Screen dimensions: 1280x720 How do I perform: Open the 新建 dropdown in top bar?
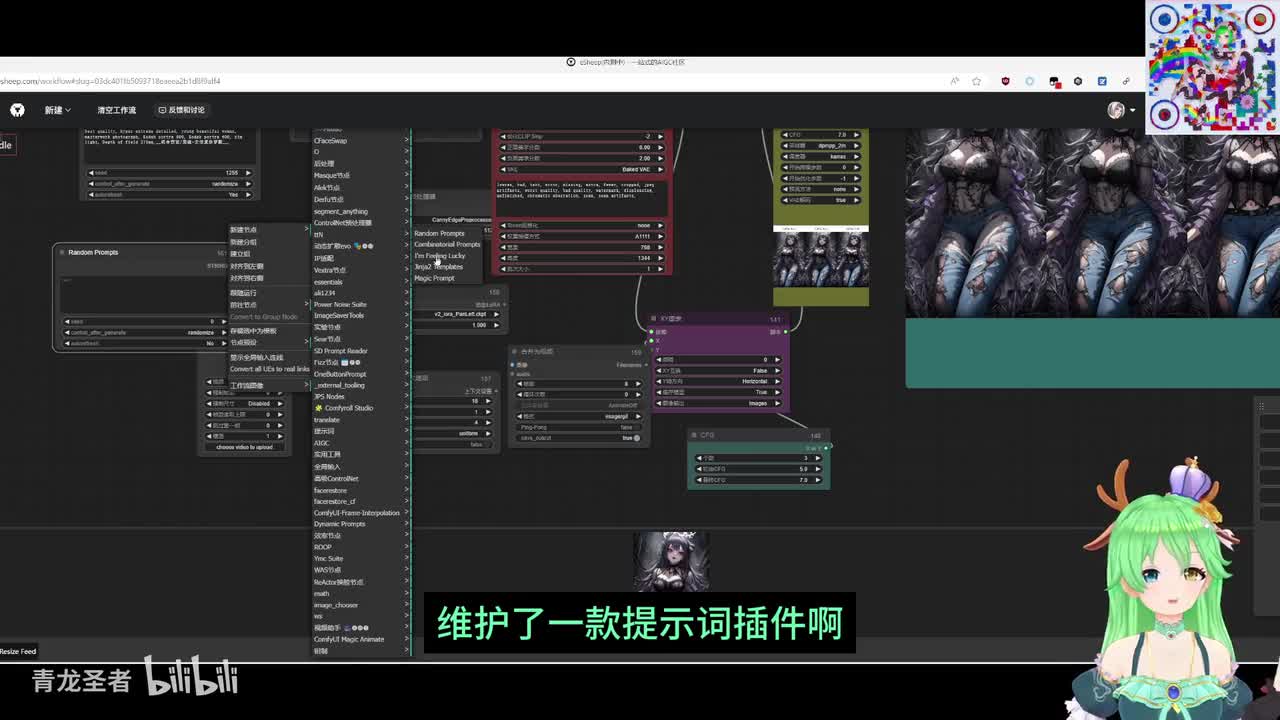coord(57,110)
